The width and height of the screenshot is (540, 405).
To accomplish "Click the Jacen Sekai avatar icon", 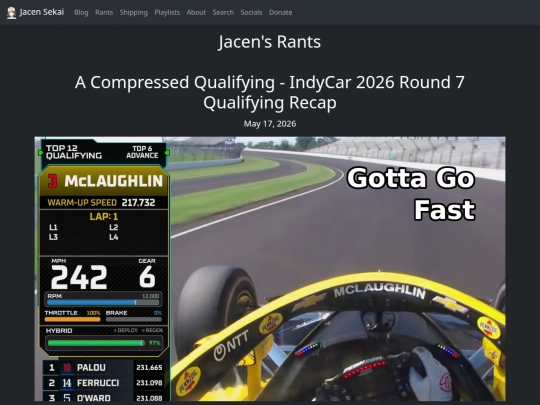I will (x=12, y=13).
